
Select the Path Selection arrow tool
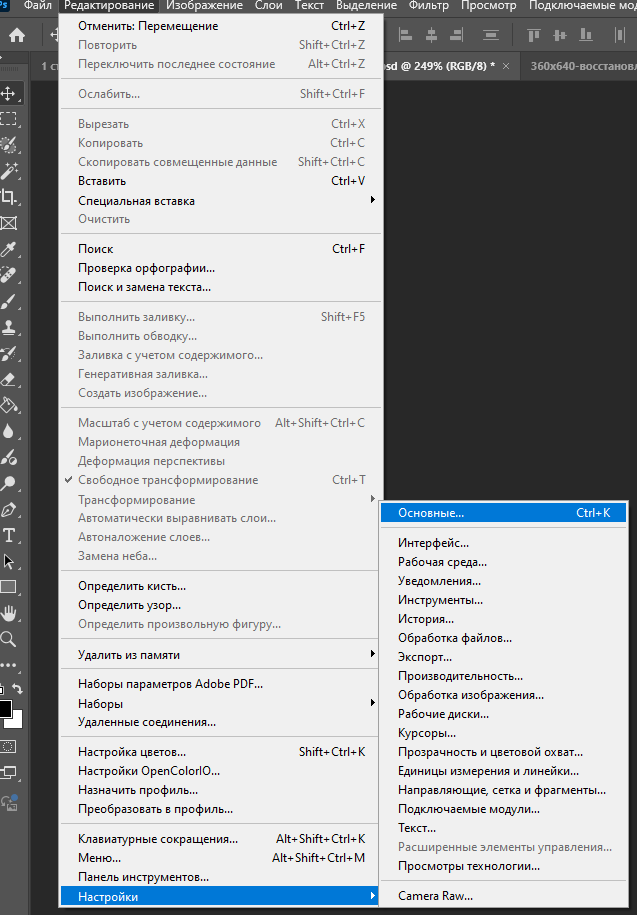point(8,561)
